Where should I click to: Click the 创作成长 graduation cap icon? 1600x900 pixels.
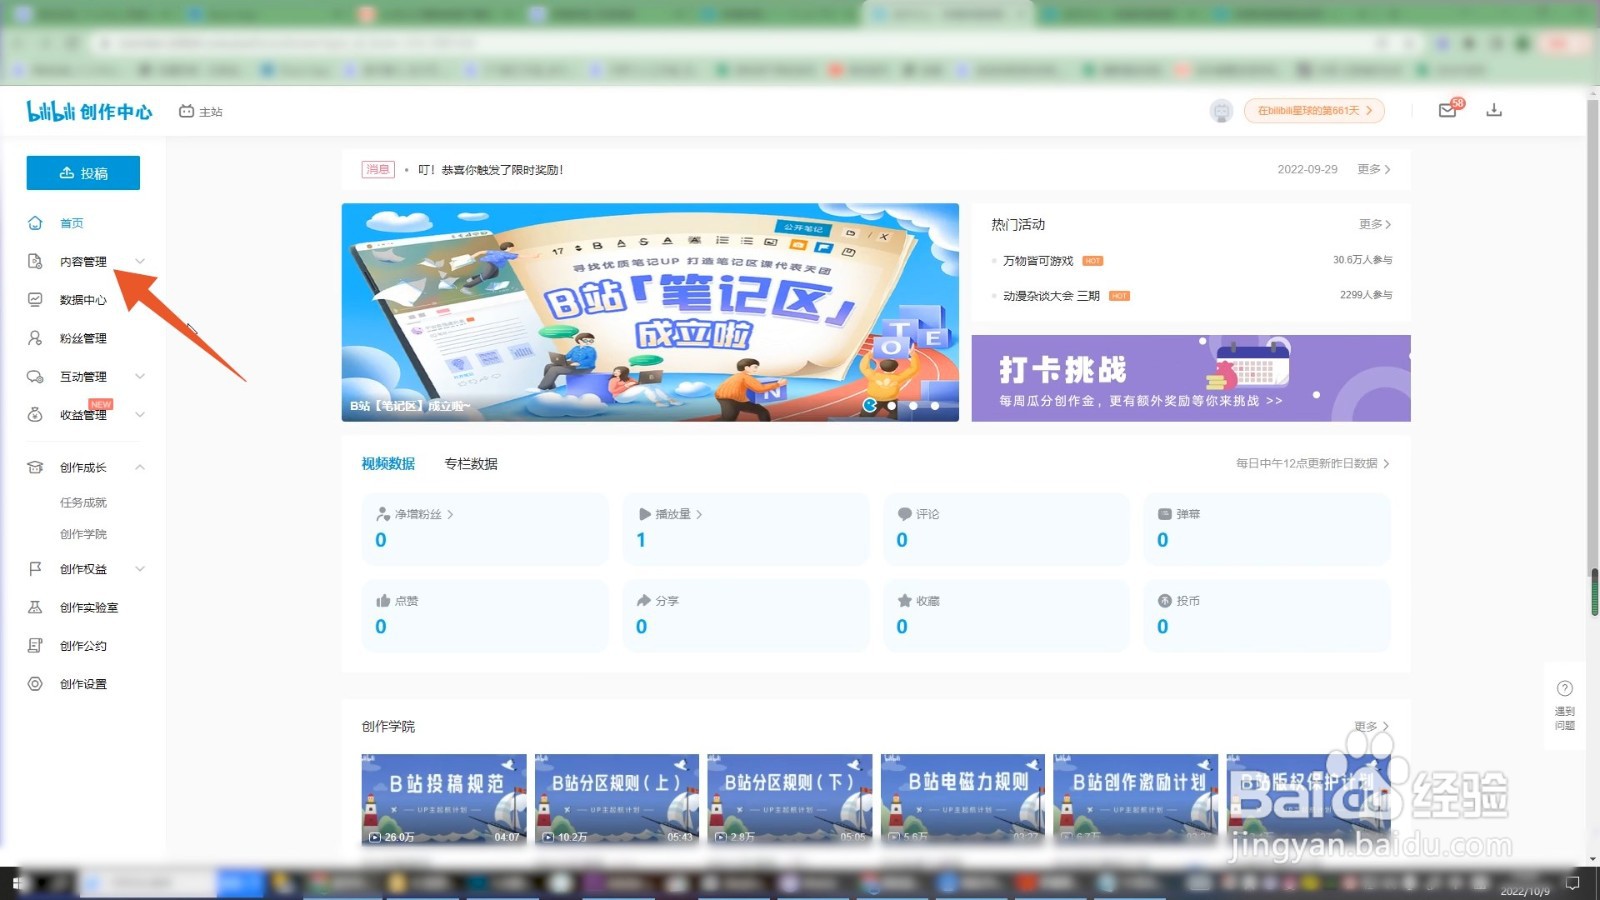pos(35,467)
